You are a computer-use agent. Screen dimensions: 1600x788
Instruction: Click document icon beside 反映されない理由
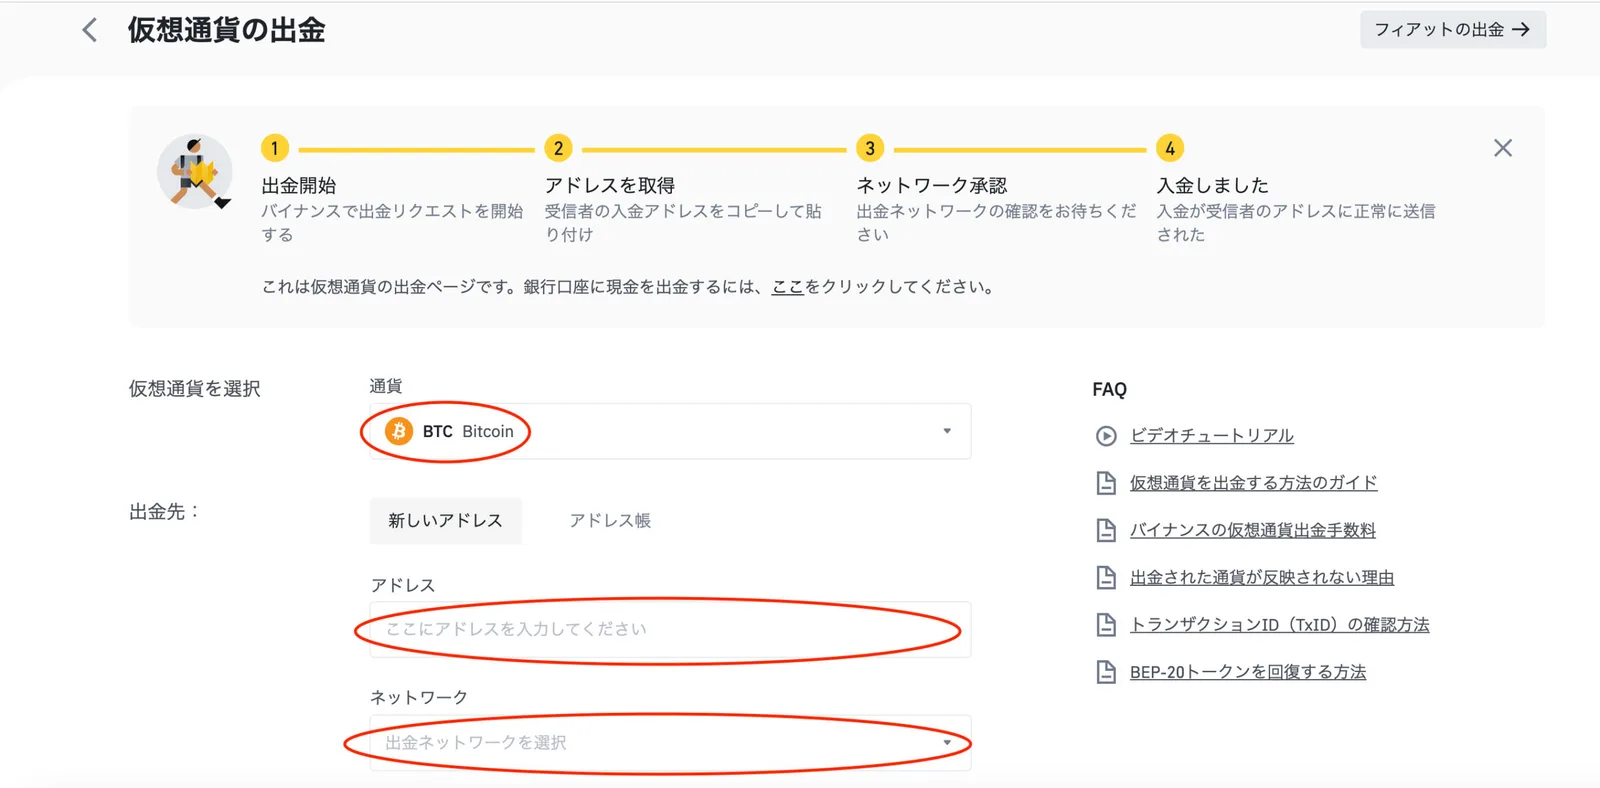click(1106, 577)
